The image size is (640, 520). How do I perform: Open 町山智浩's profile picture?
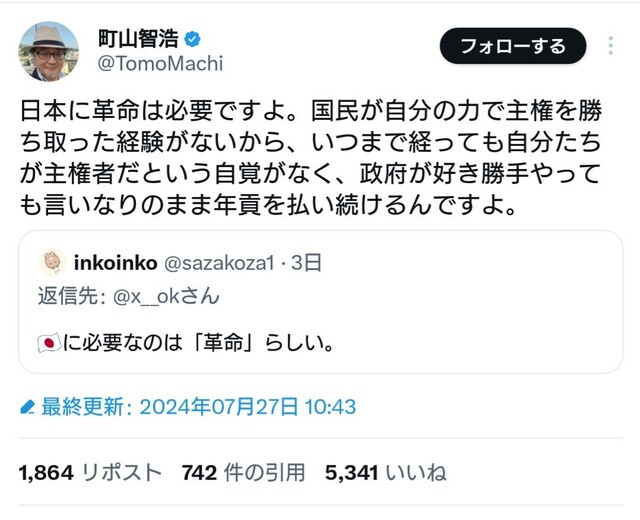(49, 51)
